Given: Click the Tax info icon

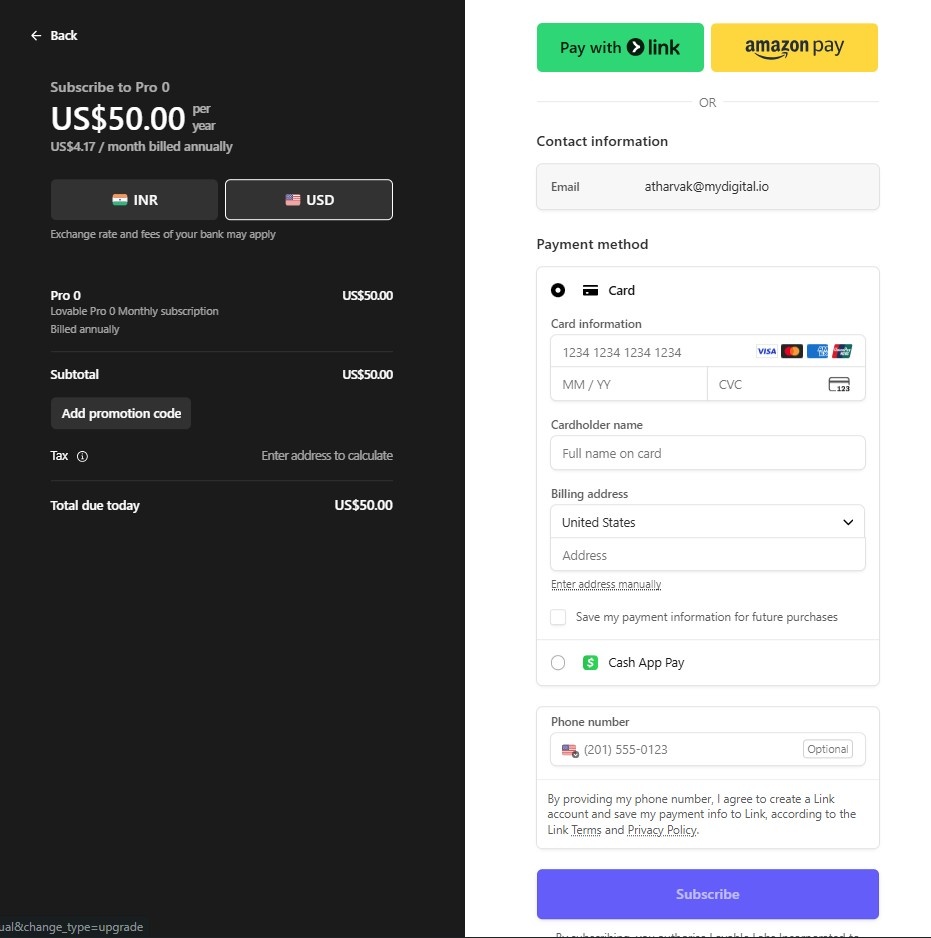Looking at the screenshot, I should (83, 456).
